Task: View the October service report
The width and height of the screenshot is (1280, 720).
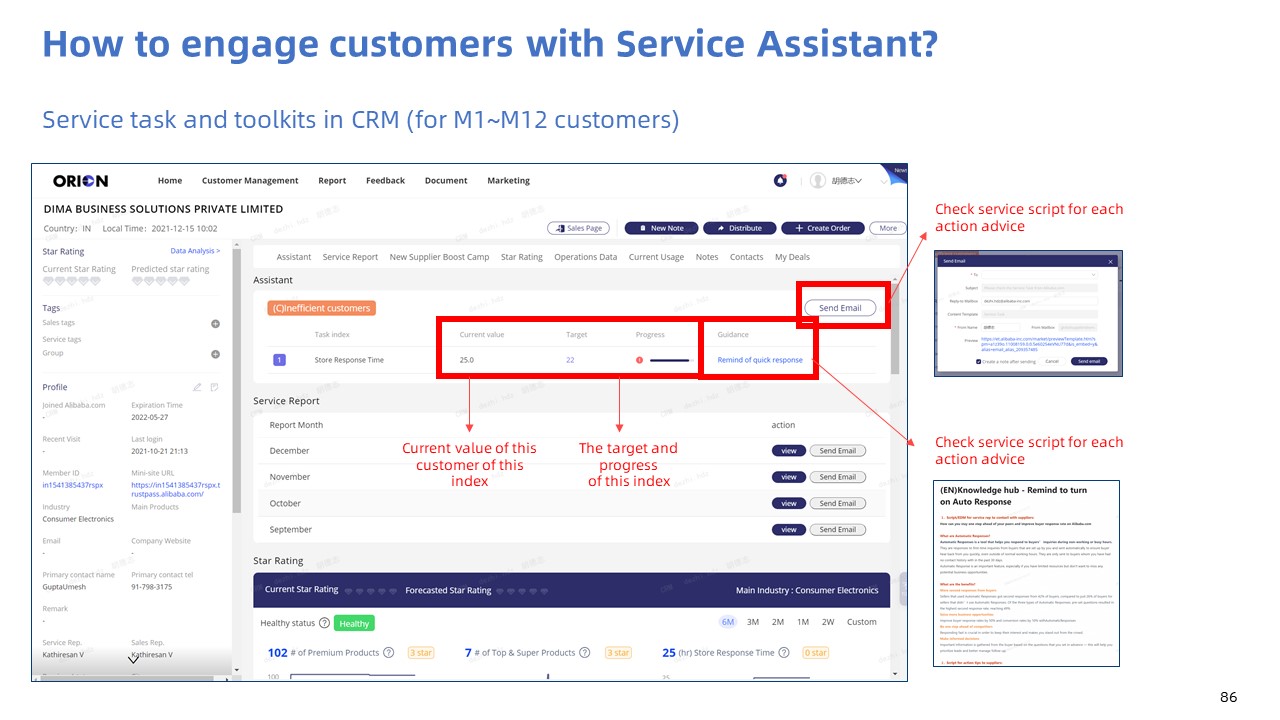Action: click(x=789, y=503)
